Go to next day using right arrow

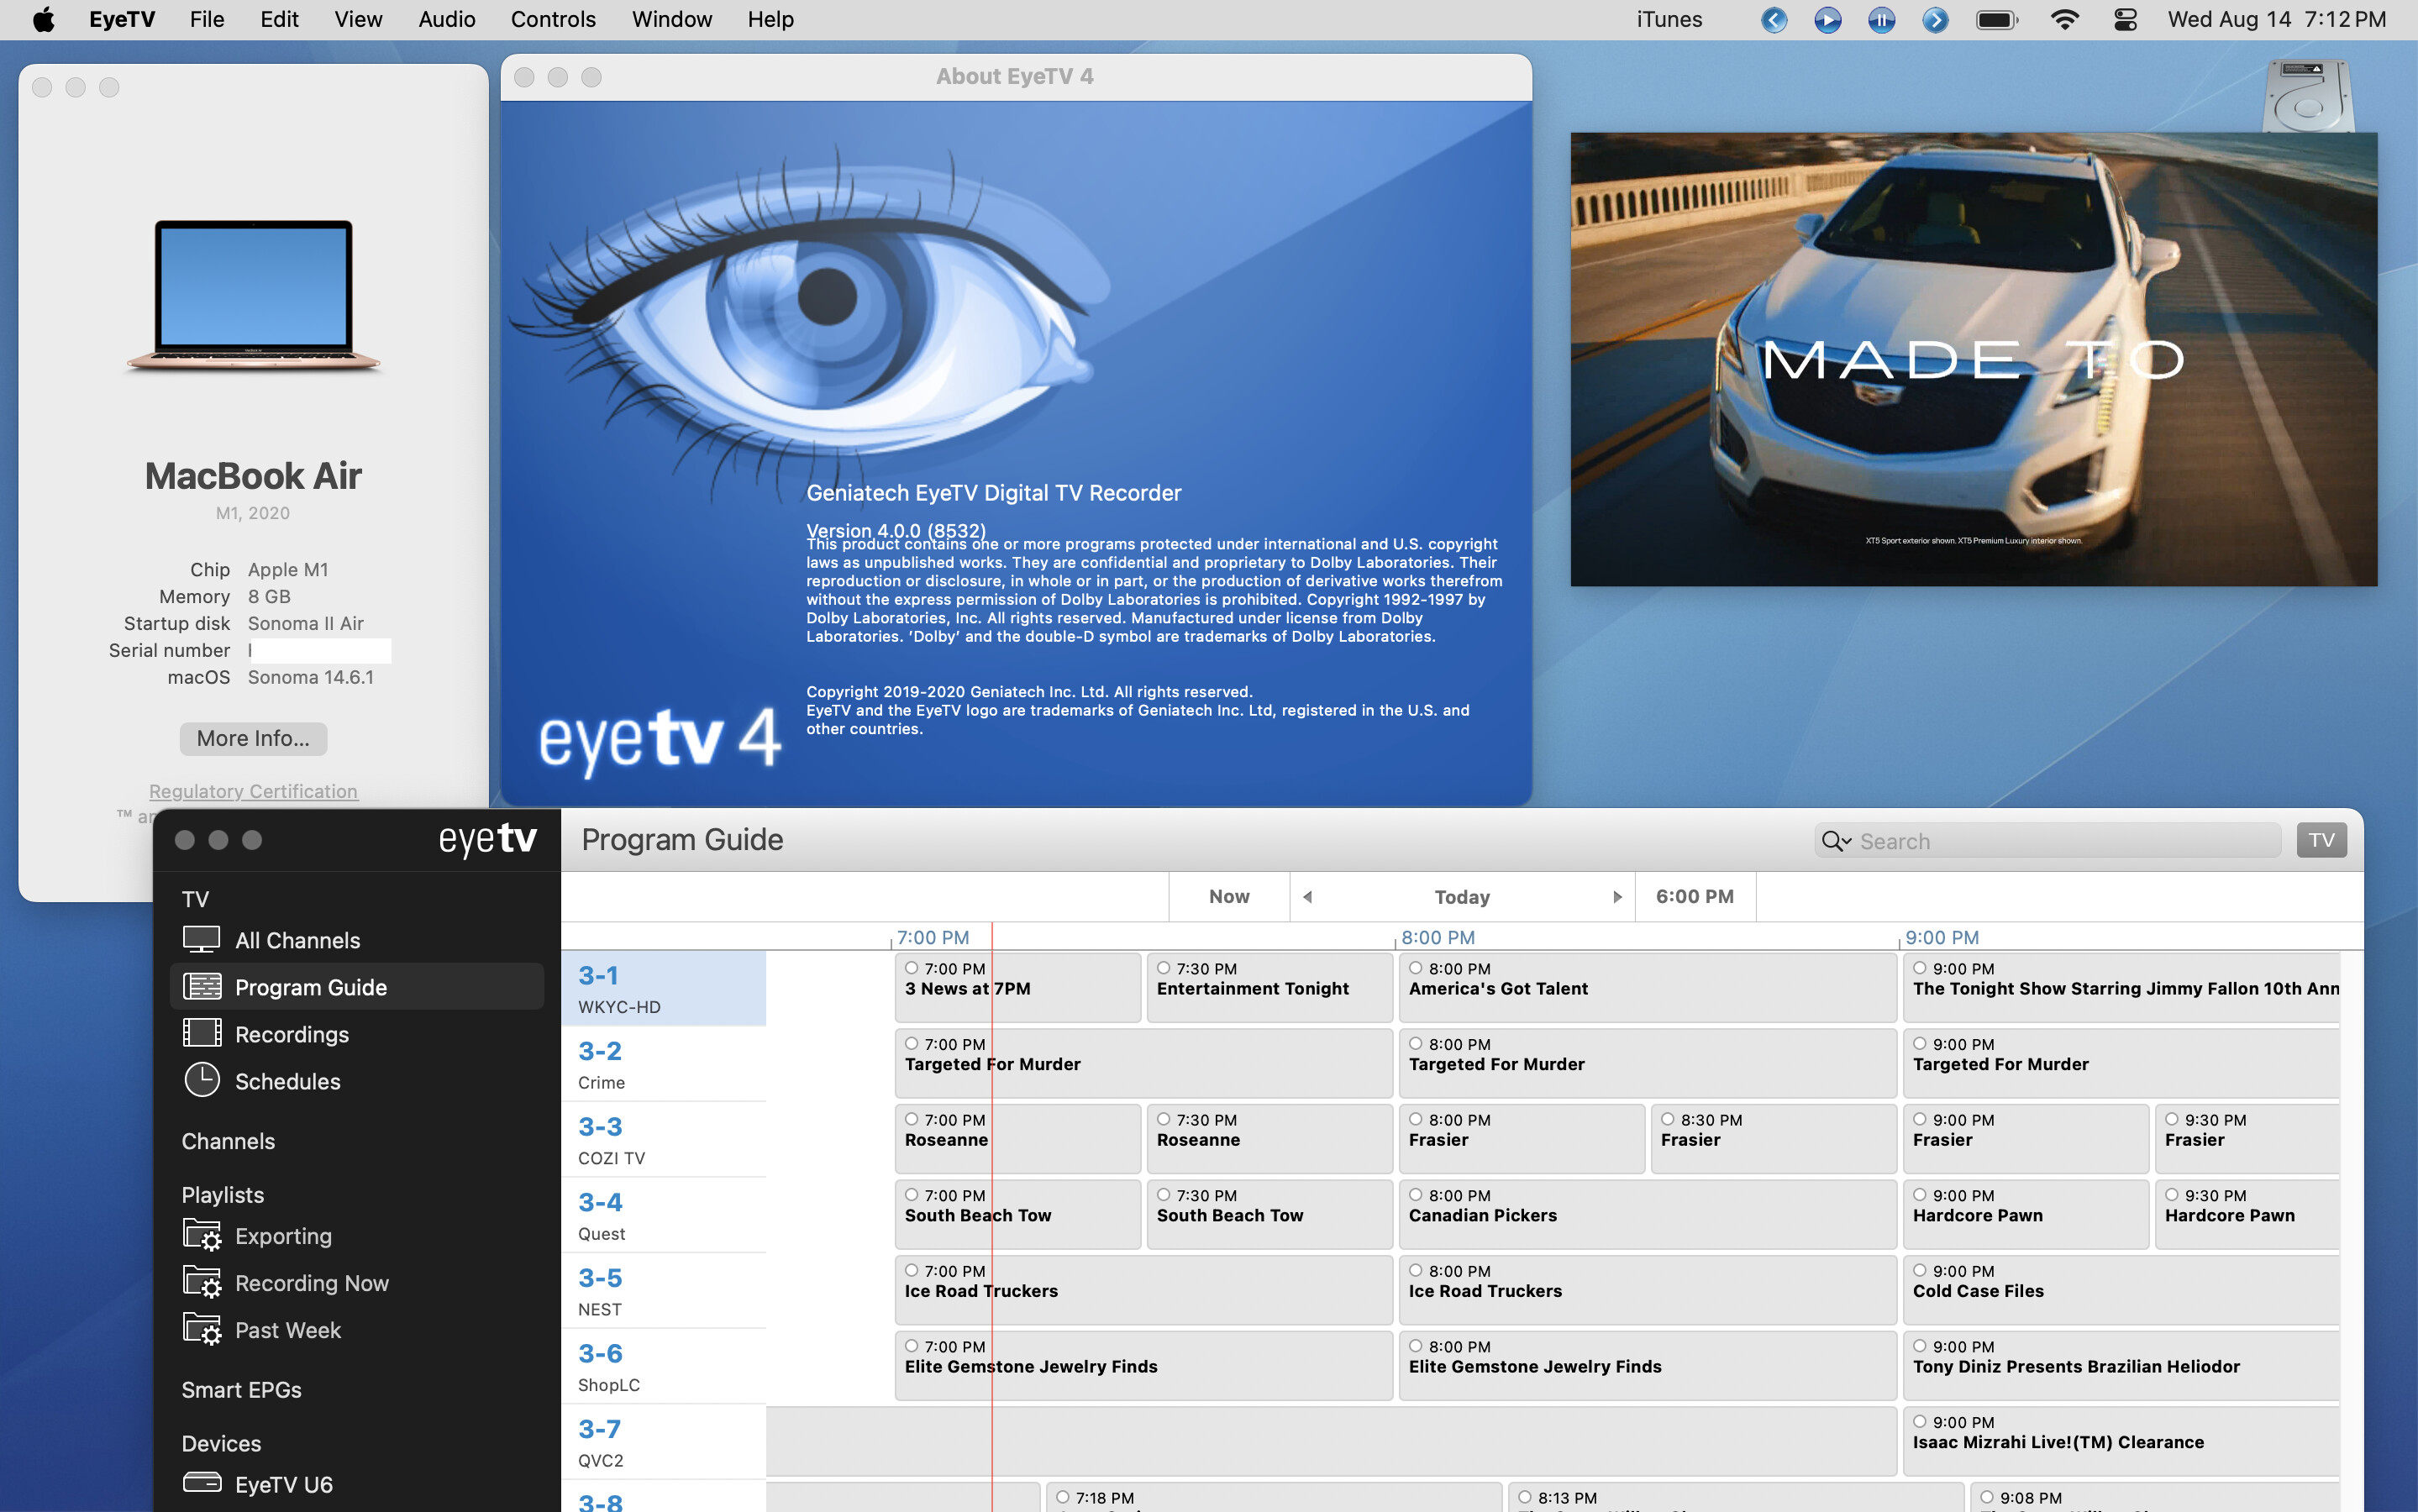coord(1617,897)
